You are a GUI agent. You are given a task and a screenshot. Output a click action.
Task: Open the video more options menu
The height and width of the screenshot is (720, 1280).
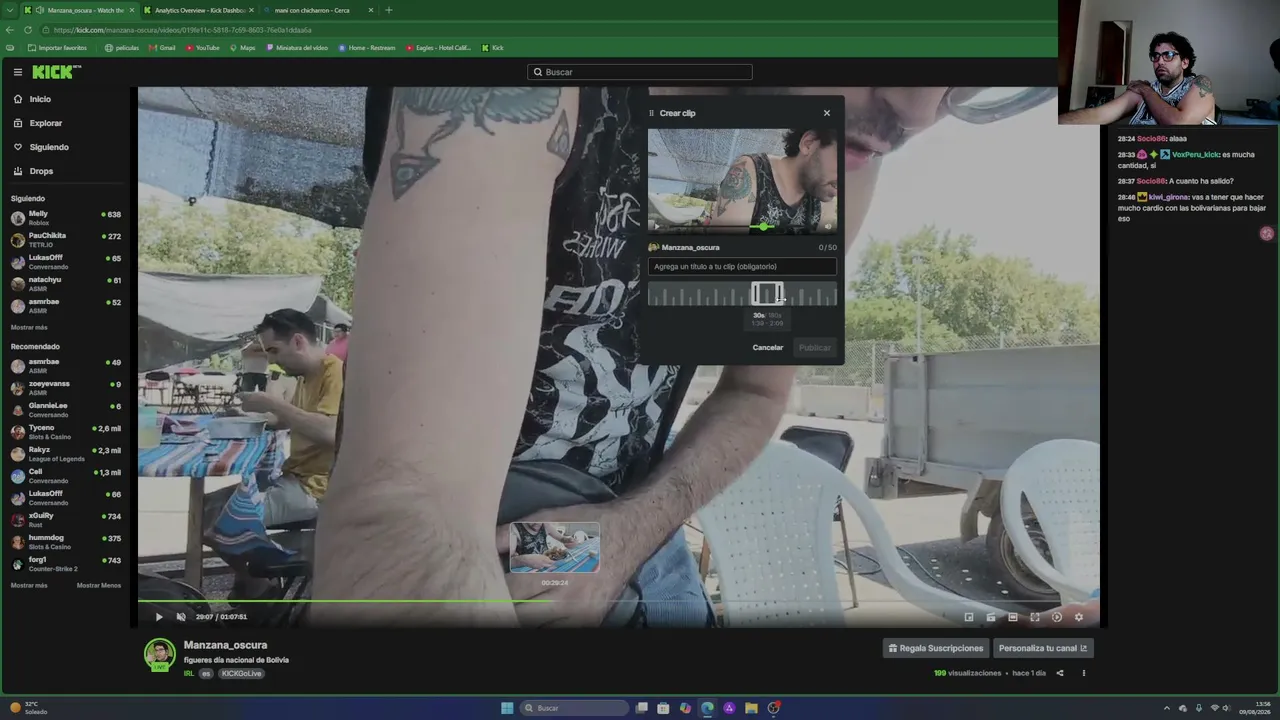click(1083, 673)
